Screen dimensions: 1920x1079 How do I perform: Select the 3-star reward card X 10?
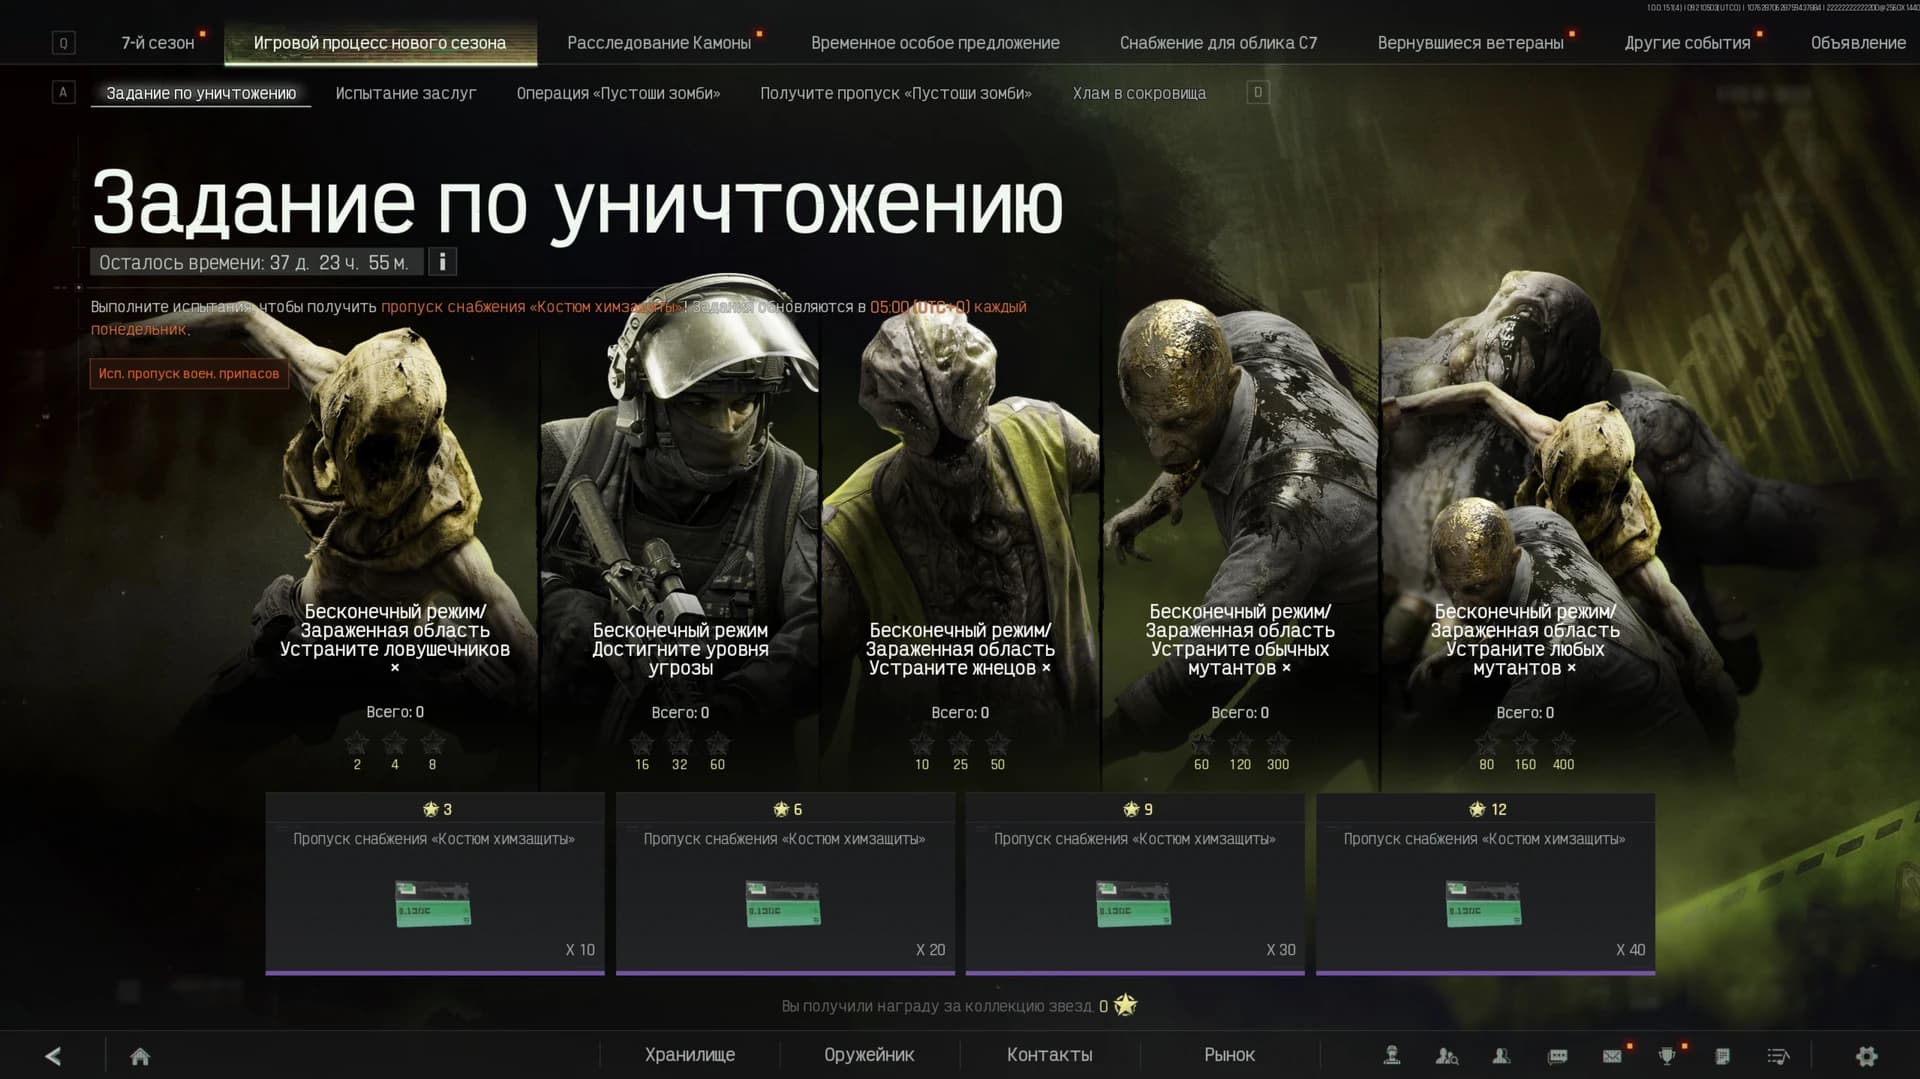(x=435, y=883)
